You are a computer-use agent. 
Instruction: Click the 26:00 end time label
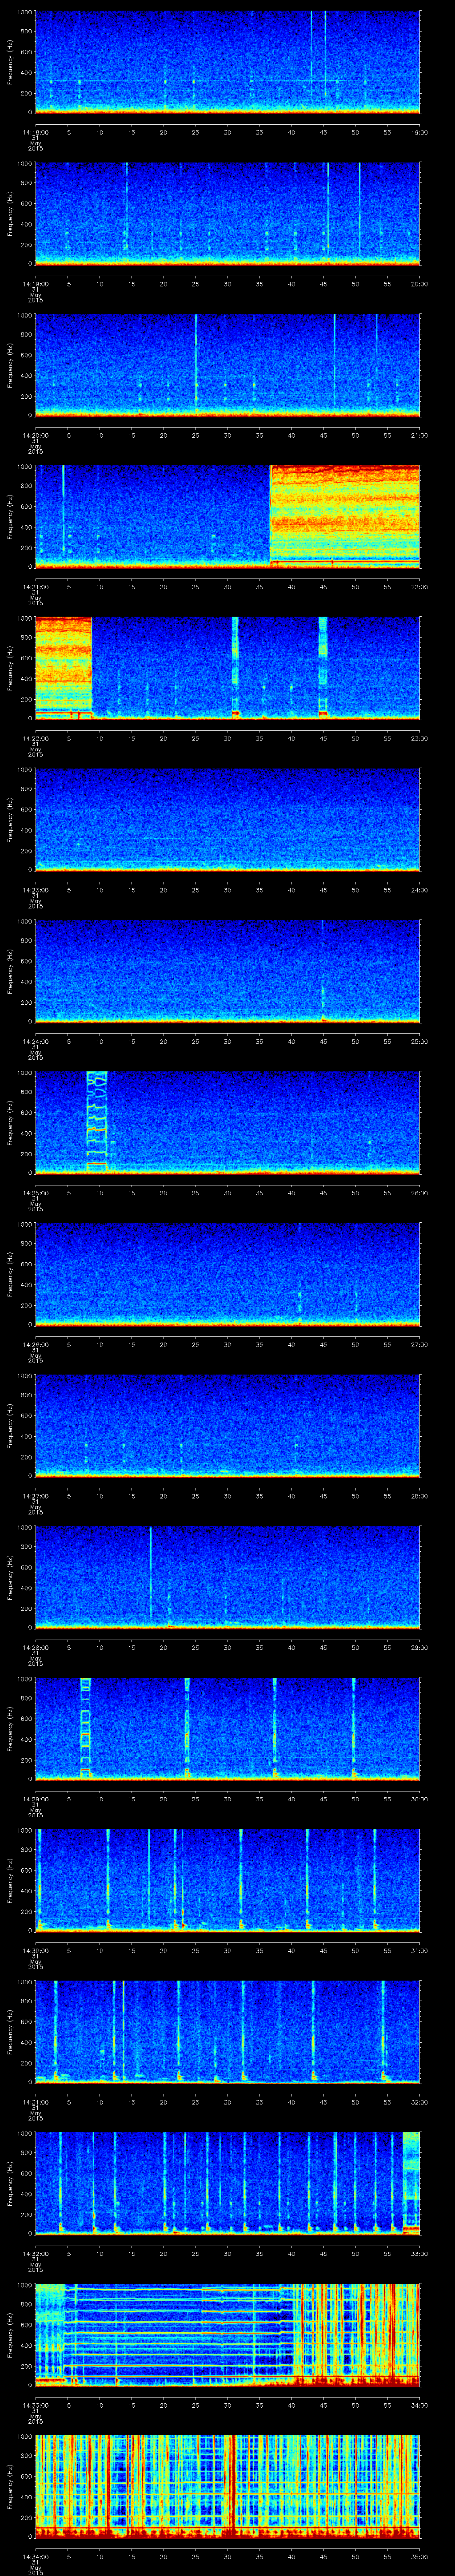[x=420, y=1193]
